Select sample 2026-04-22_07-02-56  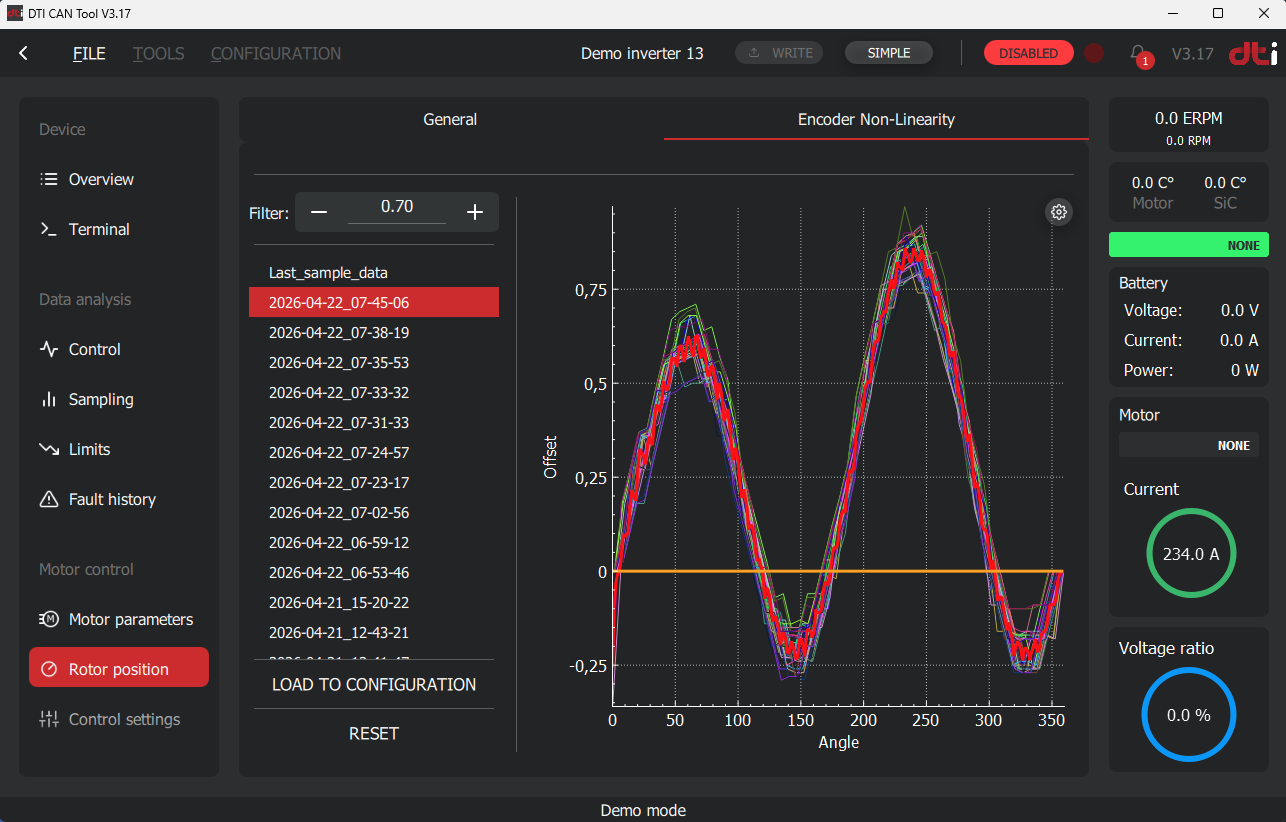374,512
